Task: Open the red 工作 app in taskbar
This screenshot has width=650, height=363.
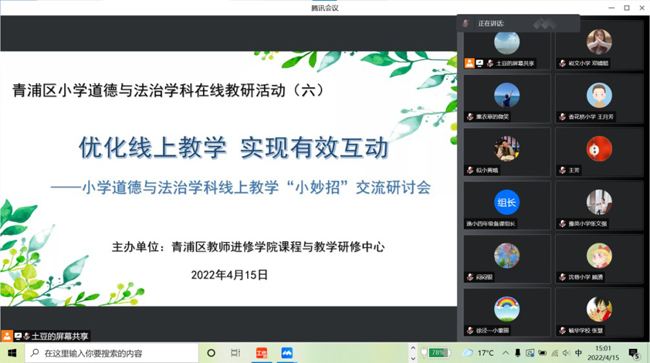Action: coord(262,353)
